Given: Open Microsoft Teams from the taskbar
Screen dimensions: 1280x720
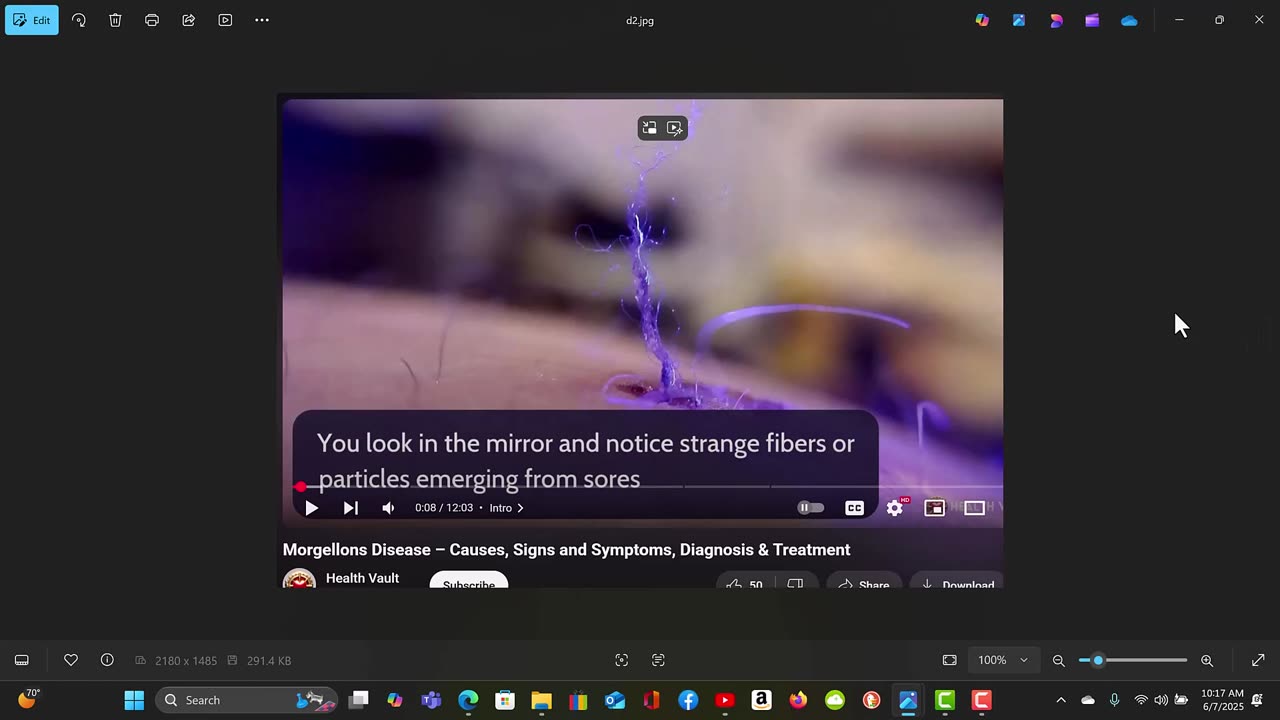Looking at the screenshot, I should pos(431,700).
